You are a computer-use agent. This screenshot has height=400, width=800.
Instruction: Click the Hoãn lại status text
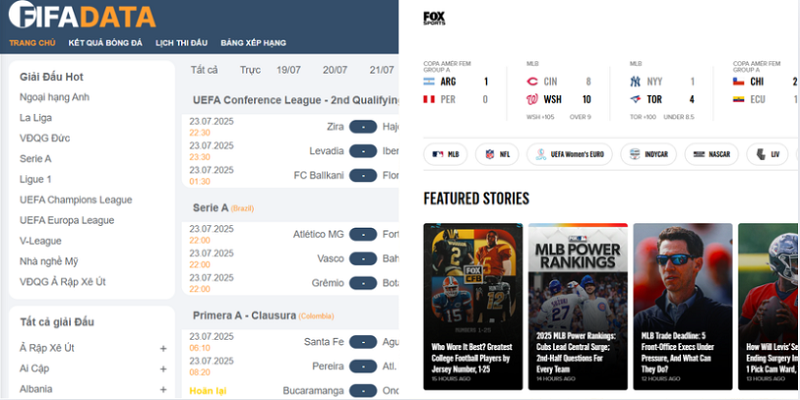208,391
